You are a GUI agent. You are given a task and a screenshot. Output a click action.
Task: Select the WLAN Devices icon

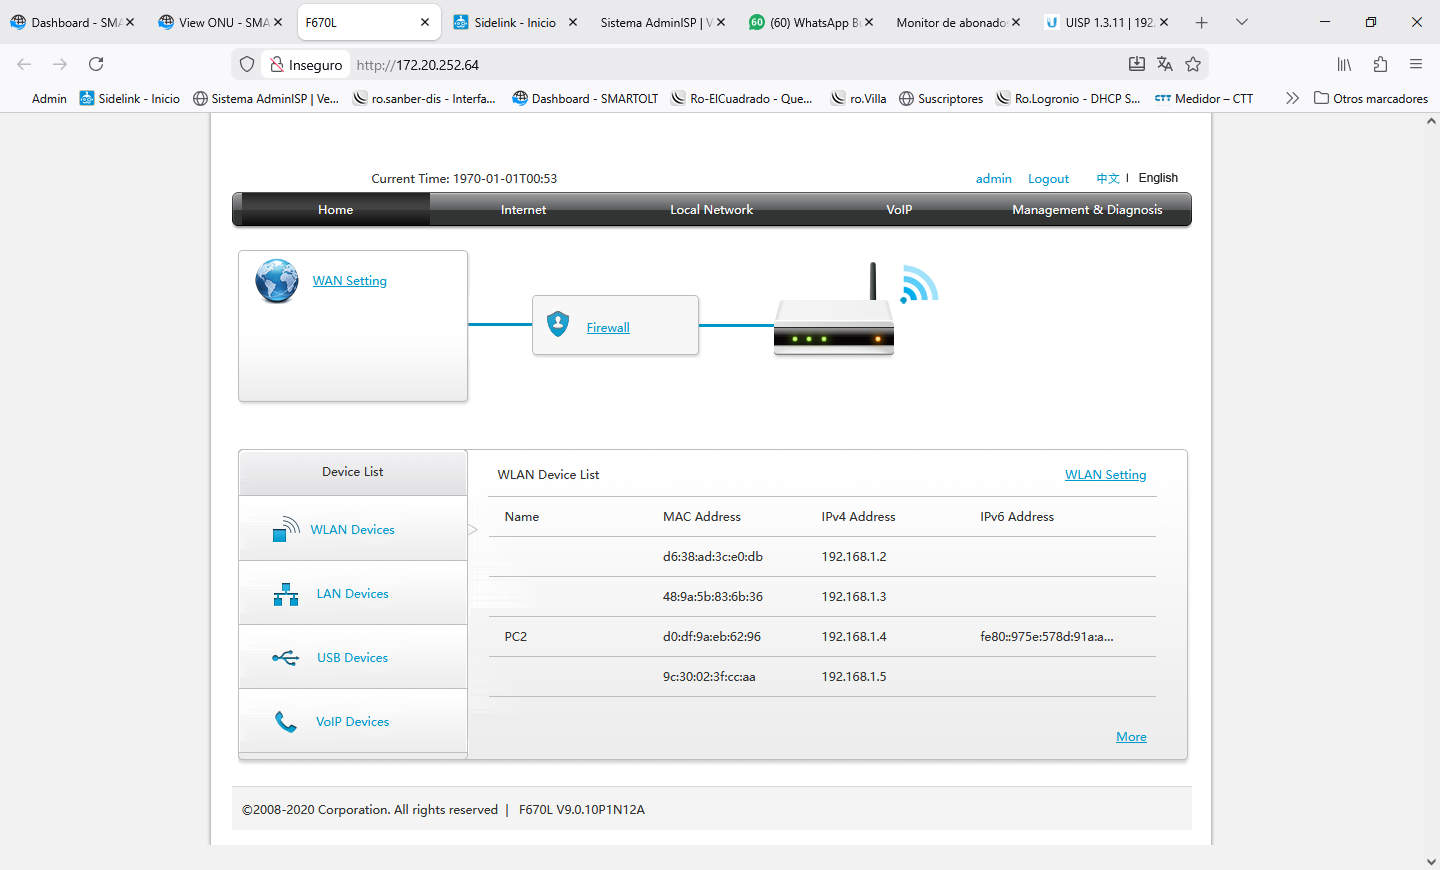(286, 529)
